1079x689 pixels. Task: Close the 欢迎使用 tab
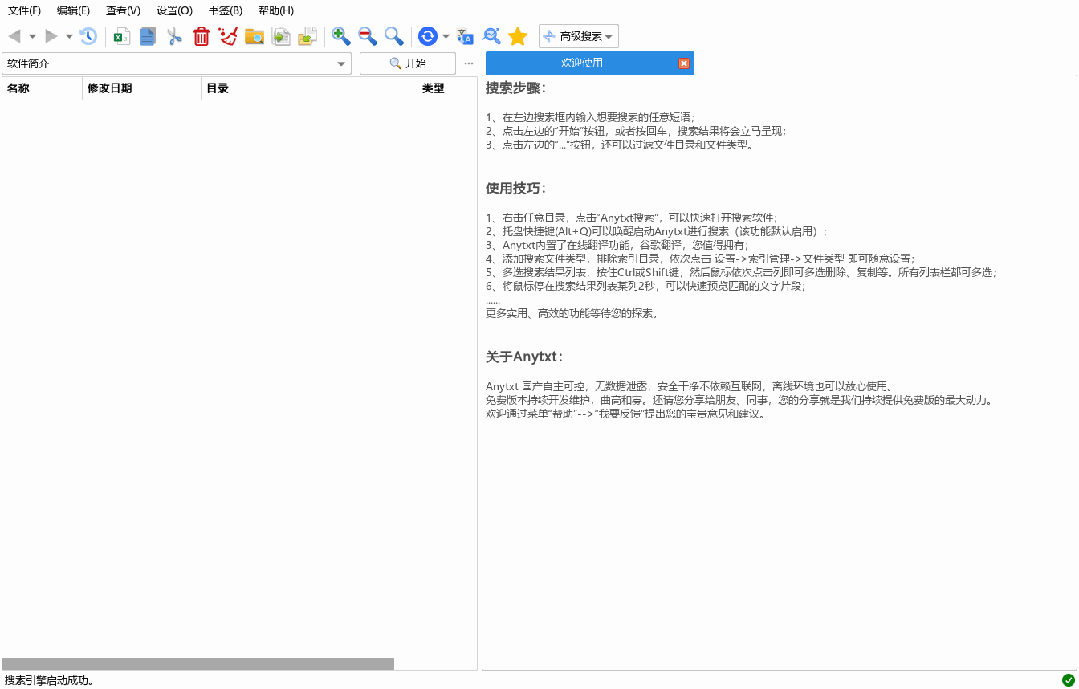click(x=683, y=63)
